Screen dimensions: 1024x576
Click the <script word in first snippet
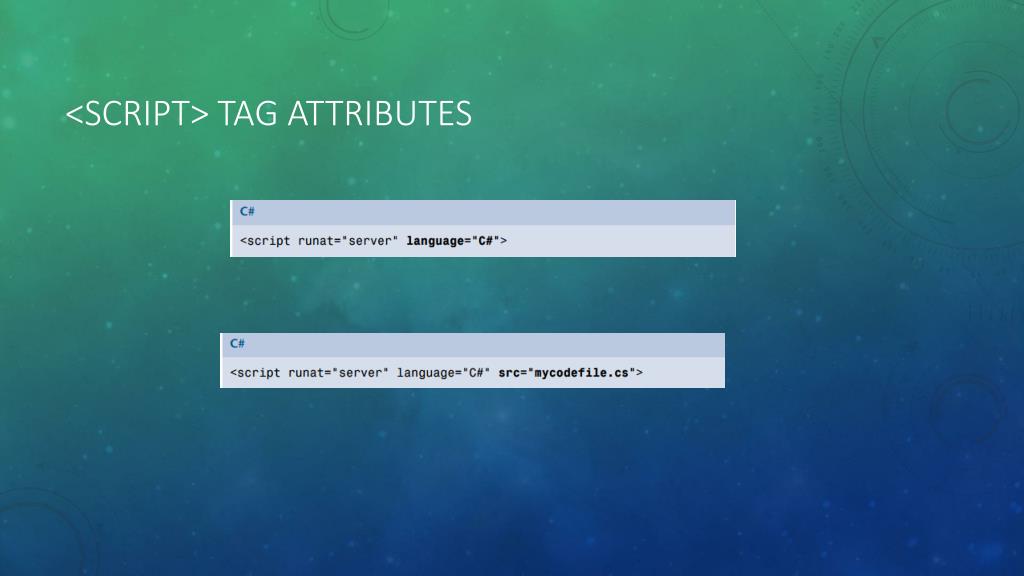tap(264, 241)
